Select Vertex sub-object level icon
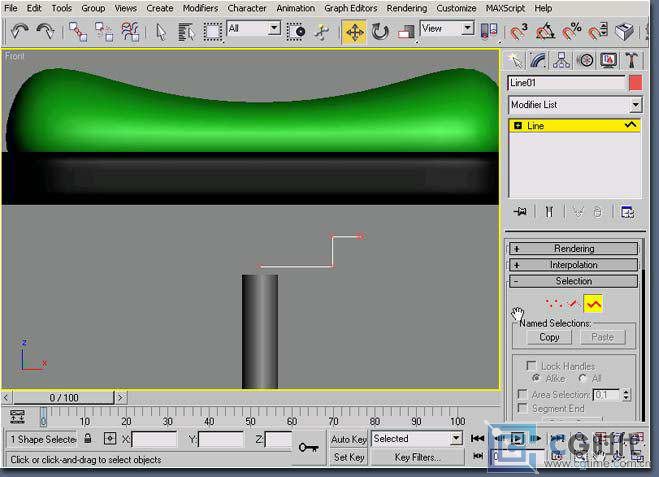 [x=554, y=303]
